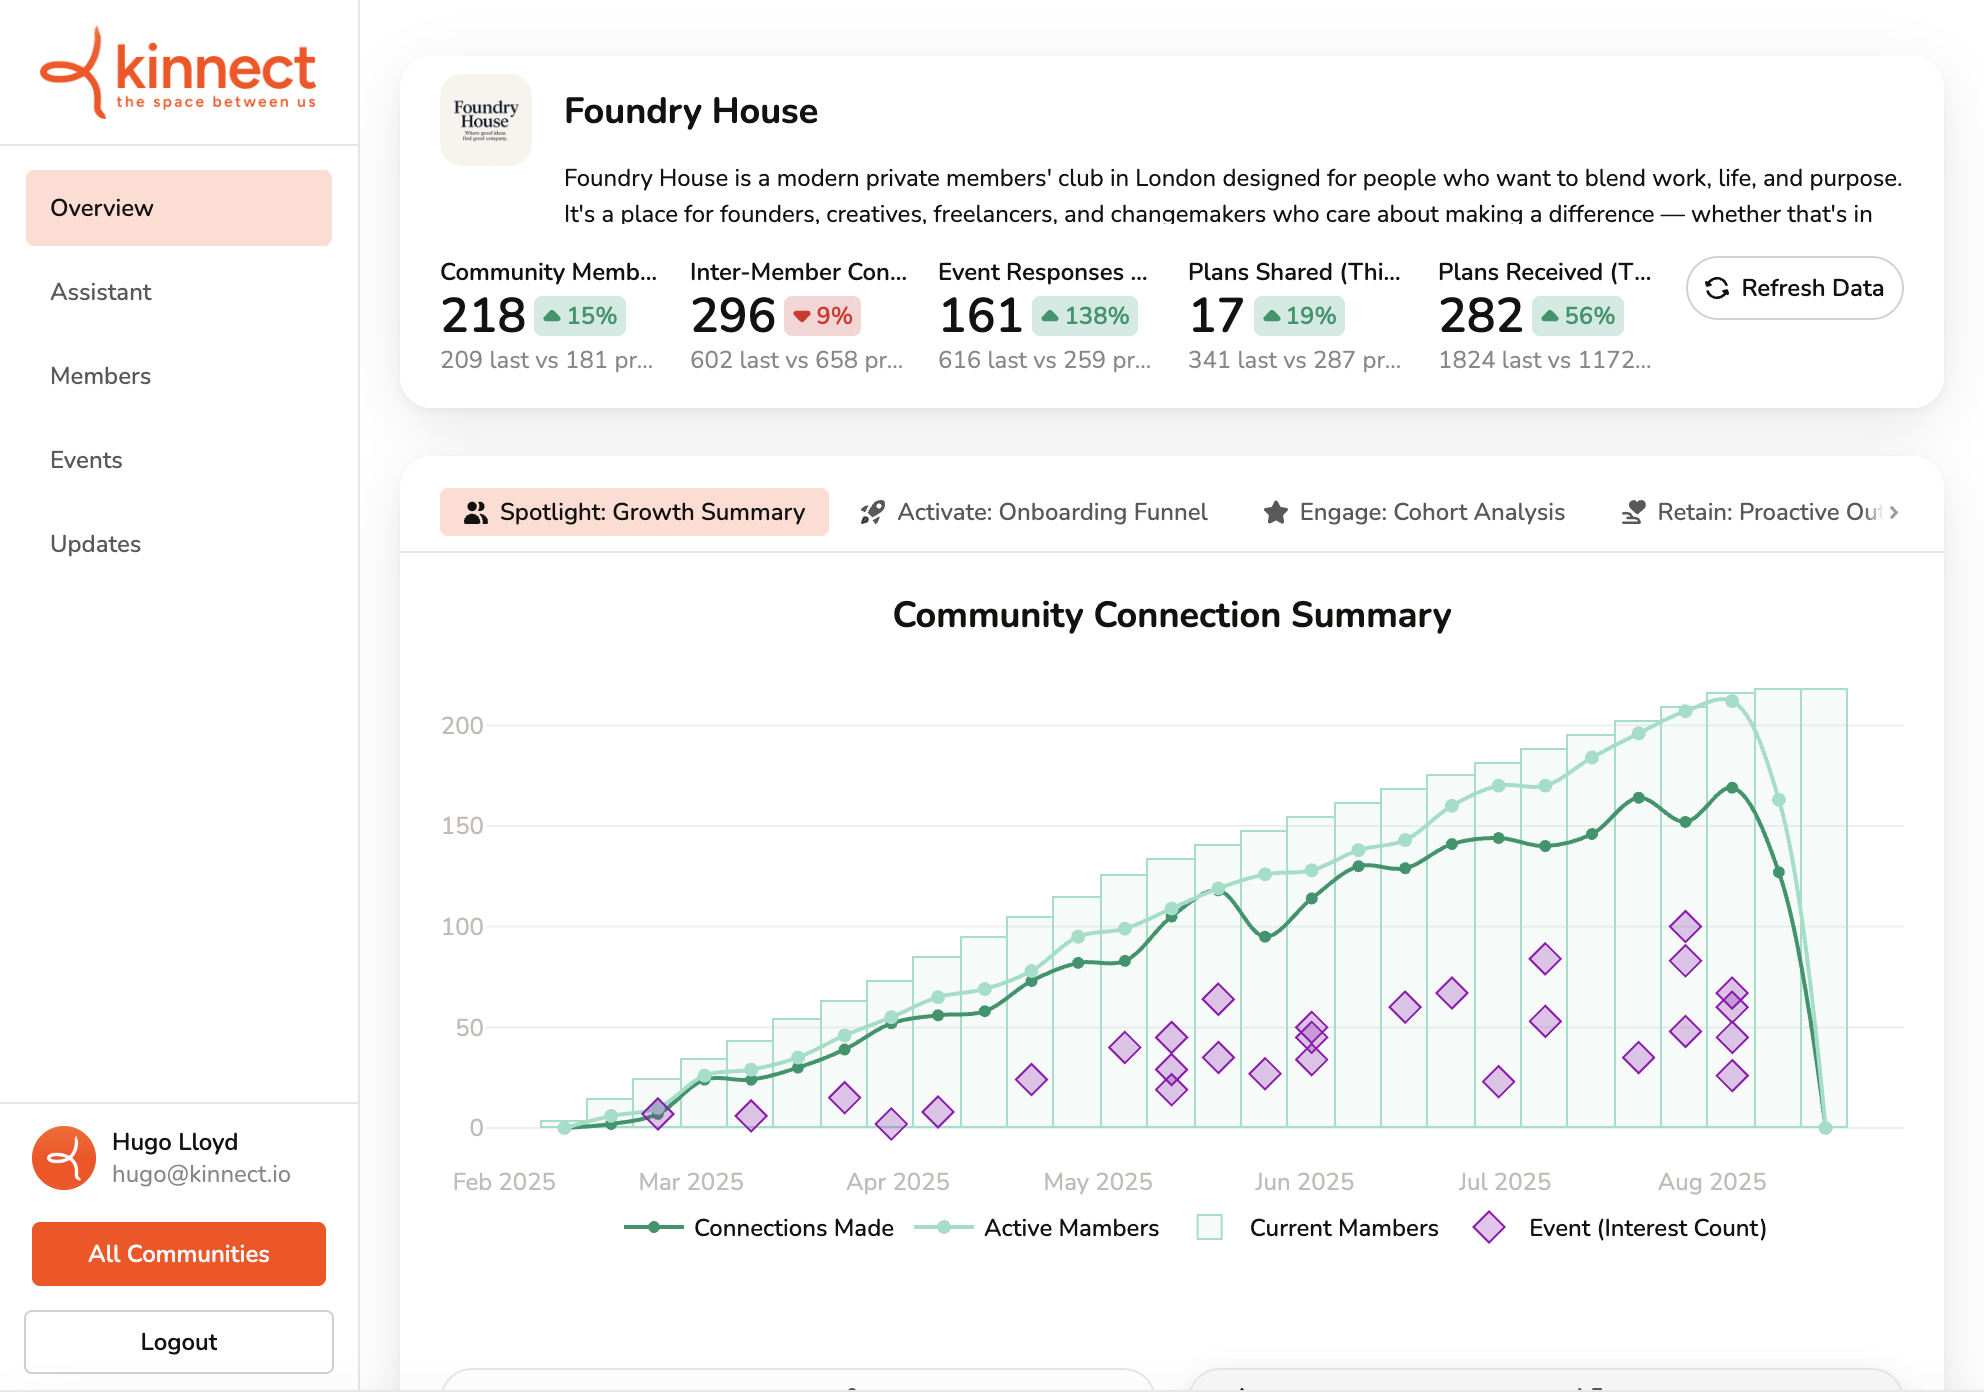Click the dark green Connections Made legend marker

(x=654, y=1227)
